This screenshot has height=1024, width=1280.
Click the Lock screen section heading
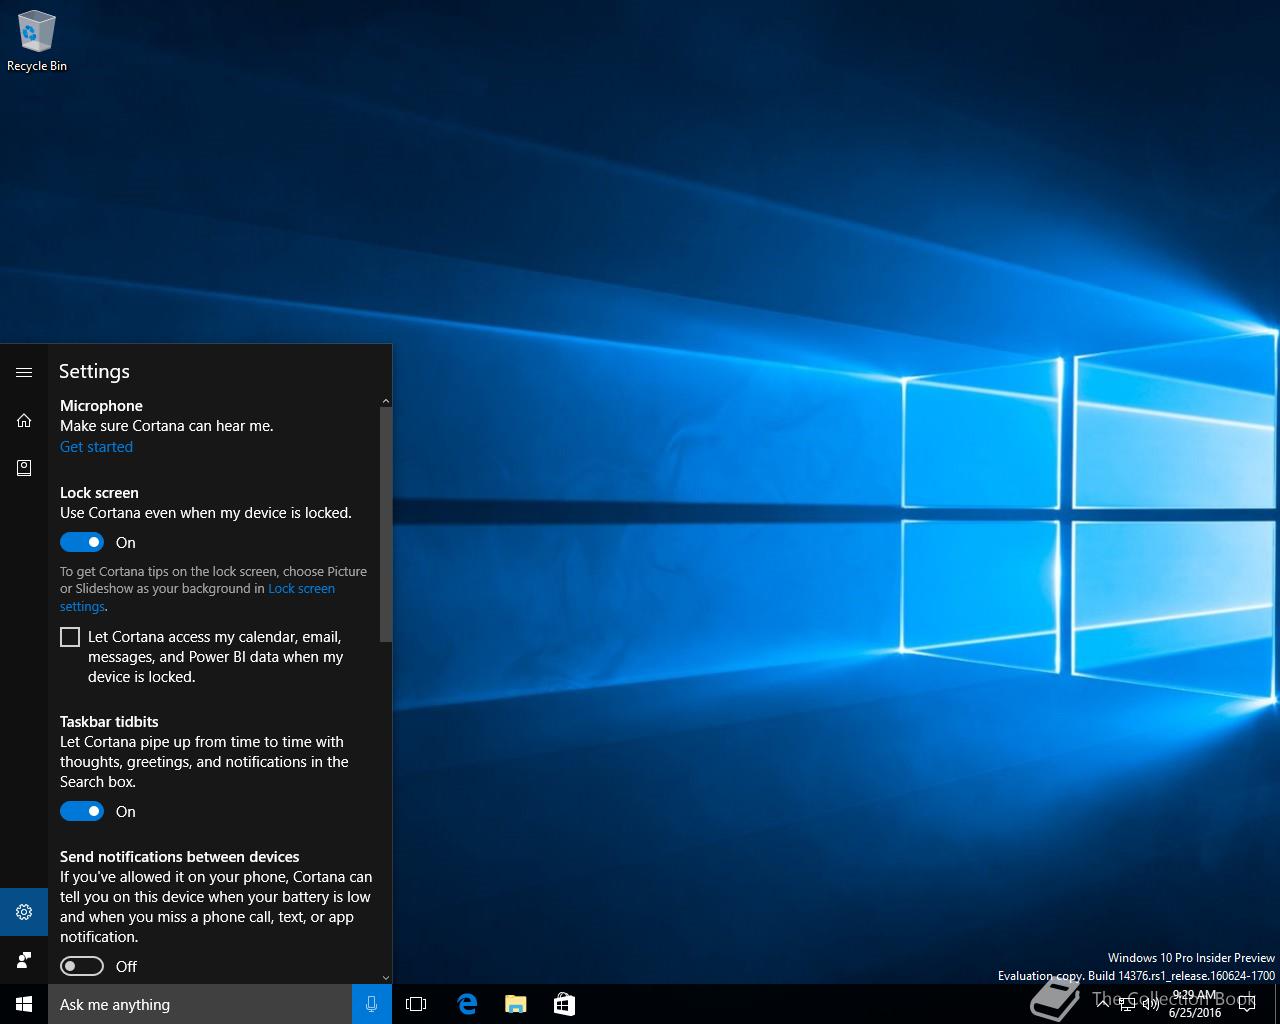(99, 493)
